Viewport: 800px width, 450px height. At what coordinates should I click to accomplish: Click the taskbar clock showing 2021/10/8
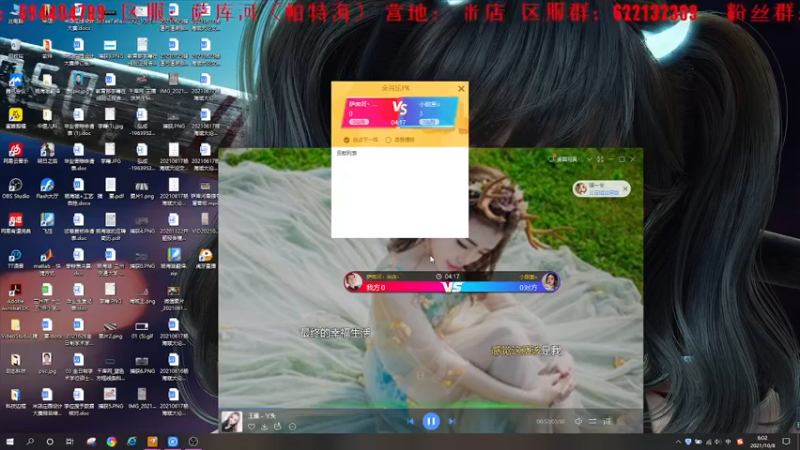pos(763,442)
